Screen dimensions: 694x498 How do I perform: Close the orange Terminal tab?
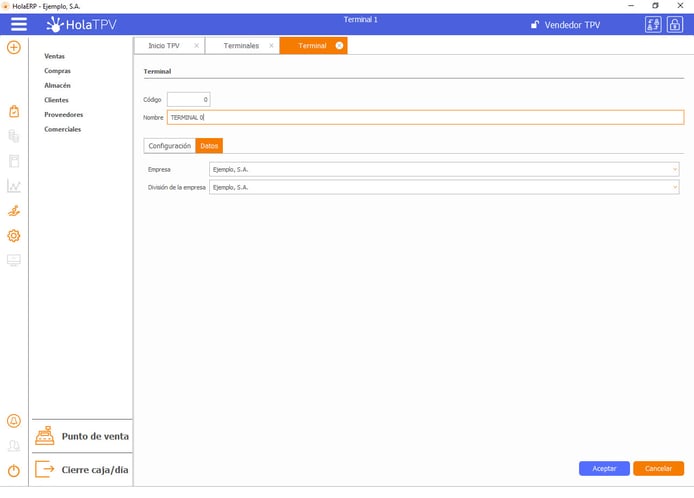tap(339, 46)
